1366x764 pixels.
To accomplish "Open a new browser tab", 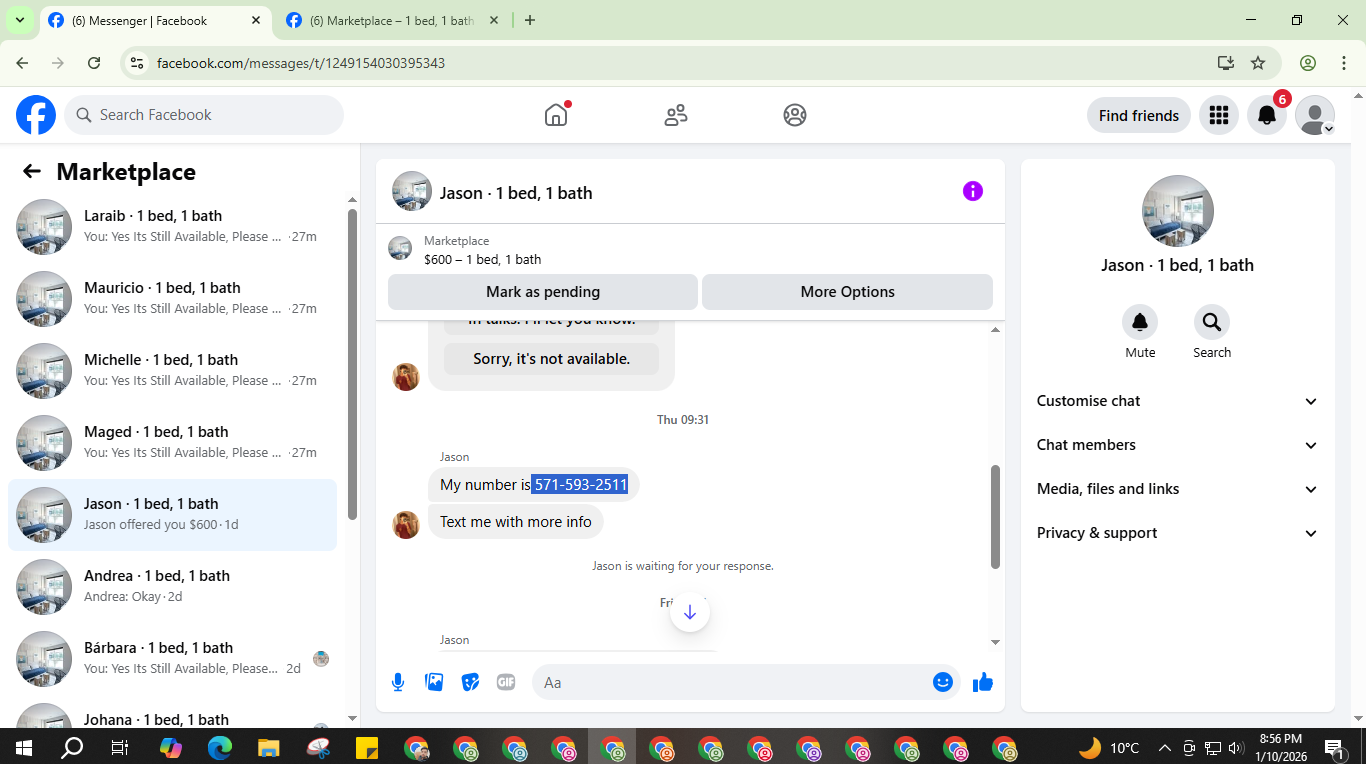I will [x=530, y=20].
